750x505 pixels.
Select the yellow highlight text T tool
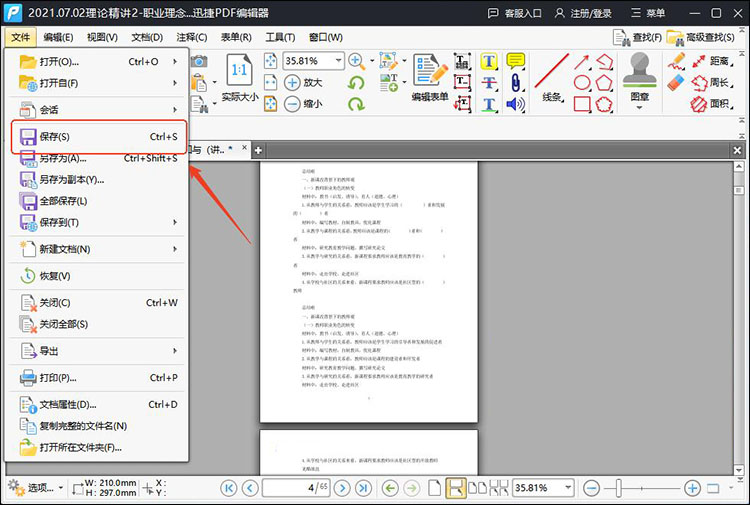click(x=489, y=61)
